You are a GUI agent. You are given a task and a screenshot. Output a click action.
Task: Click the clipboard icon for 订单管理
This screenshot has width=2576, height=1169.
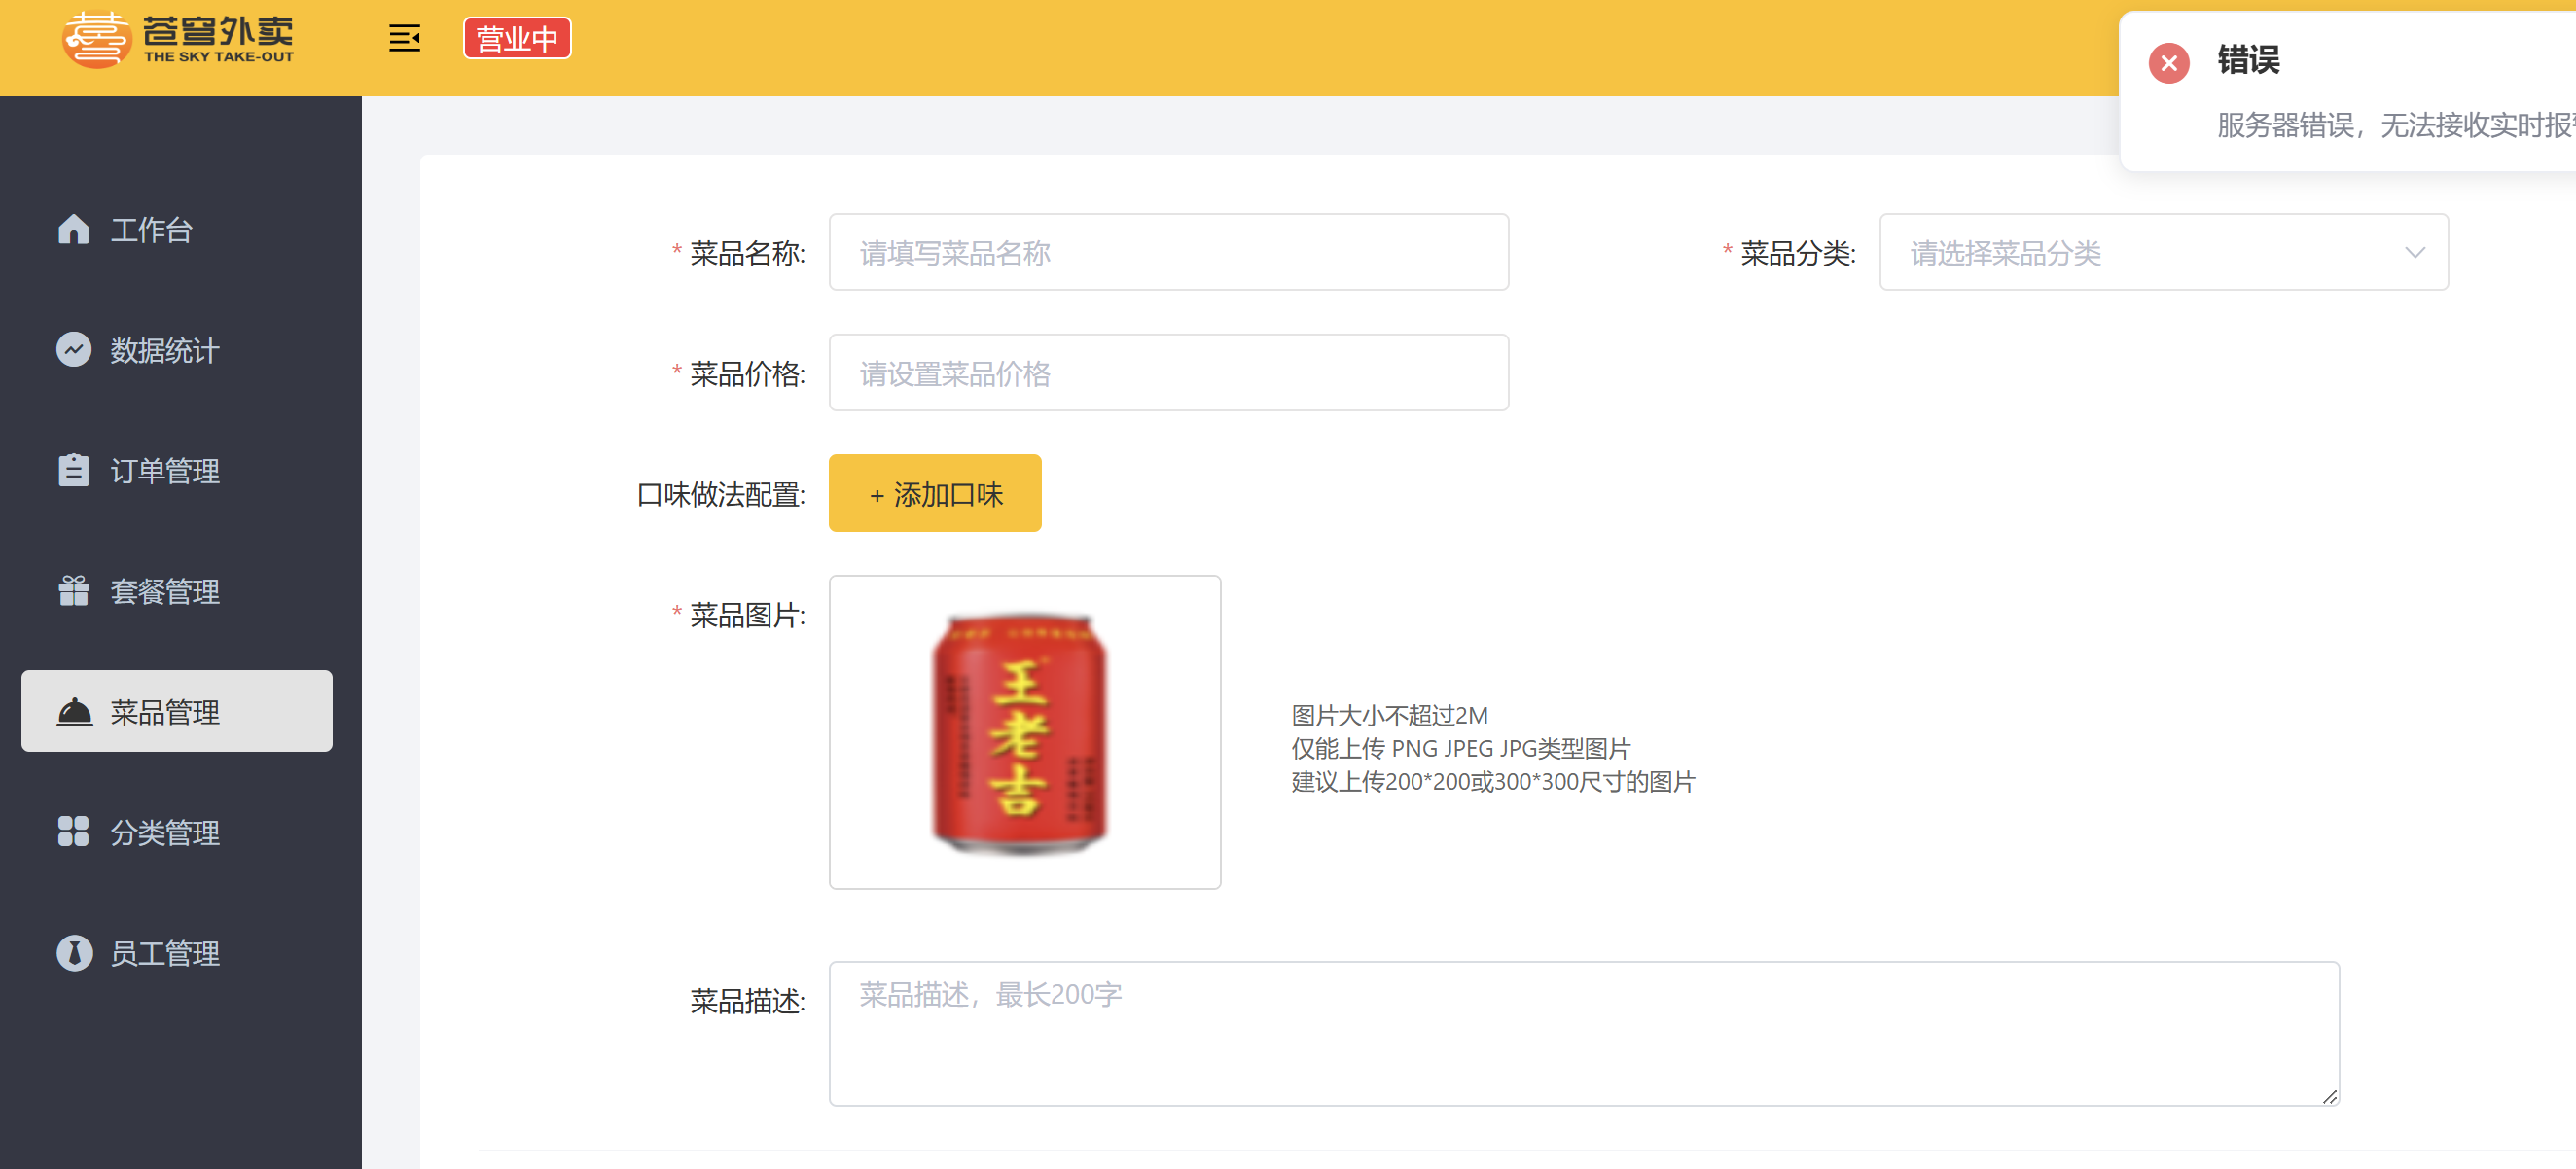pos(73,470)
